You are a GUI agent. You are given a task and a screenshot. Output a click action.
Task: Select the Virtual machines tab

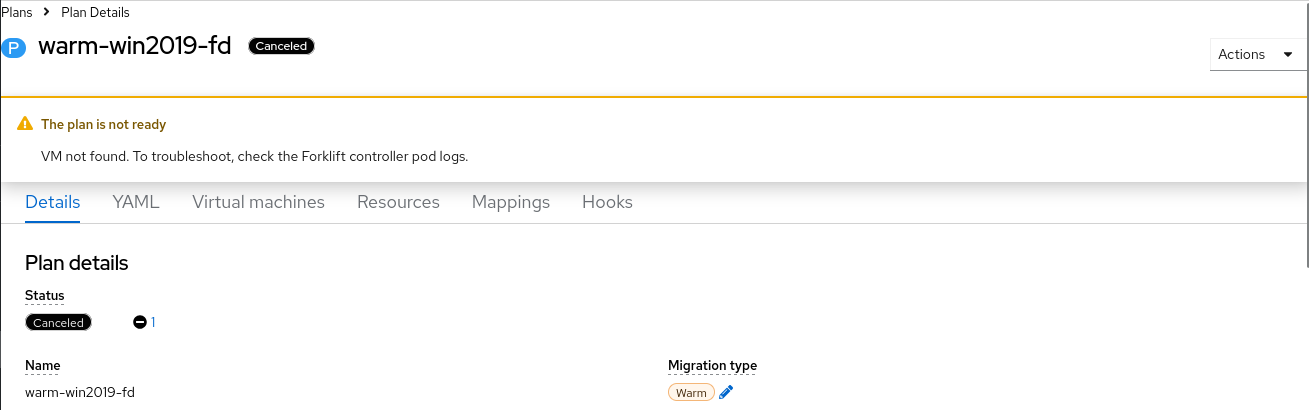tap(258, 202)
